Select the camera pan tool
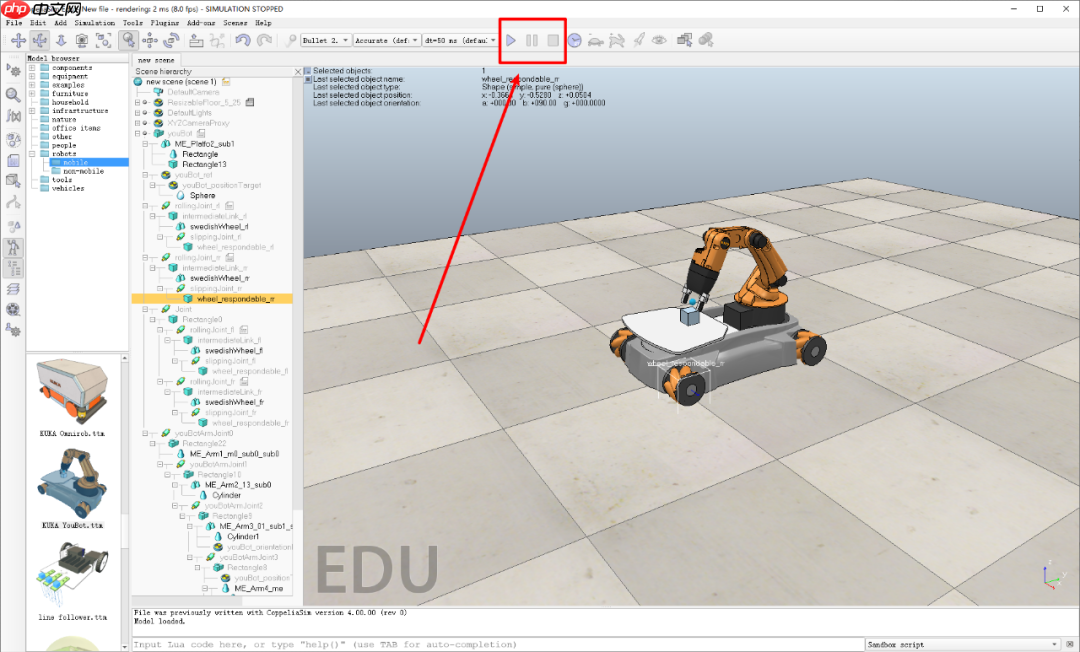Viewport: 1080px width, 652px height. pos(18,41)
